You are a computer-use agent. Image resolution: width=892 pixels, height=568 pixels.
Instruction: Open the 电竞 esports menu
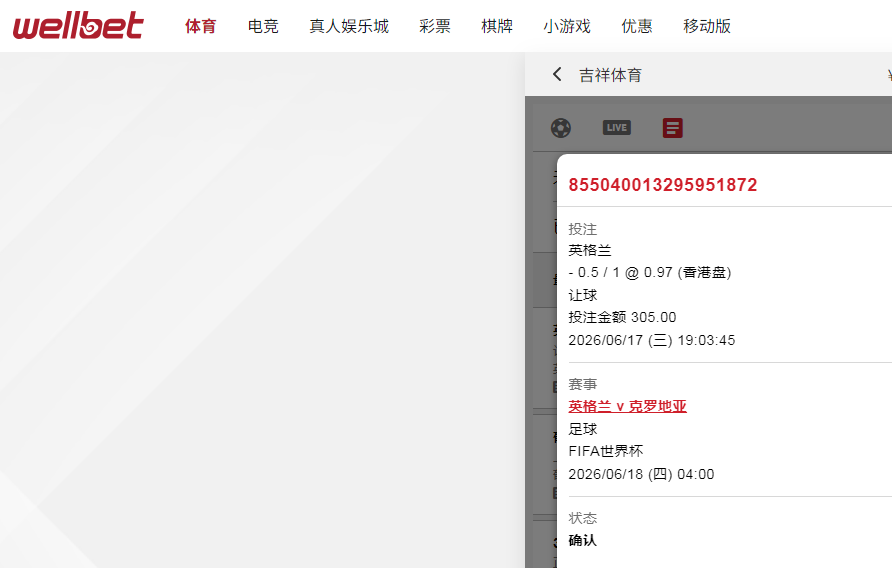[x=263, y=26]
